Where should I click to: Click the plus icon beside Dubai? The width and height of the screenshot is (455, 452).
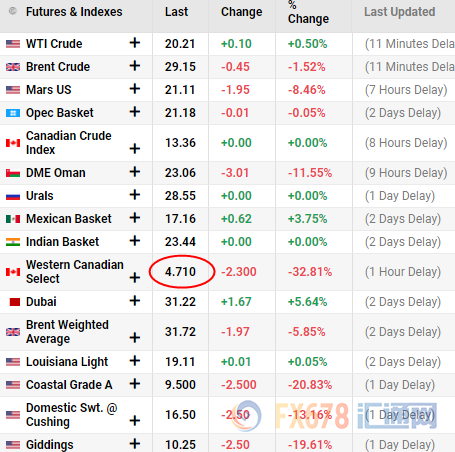tap(135, 301)
